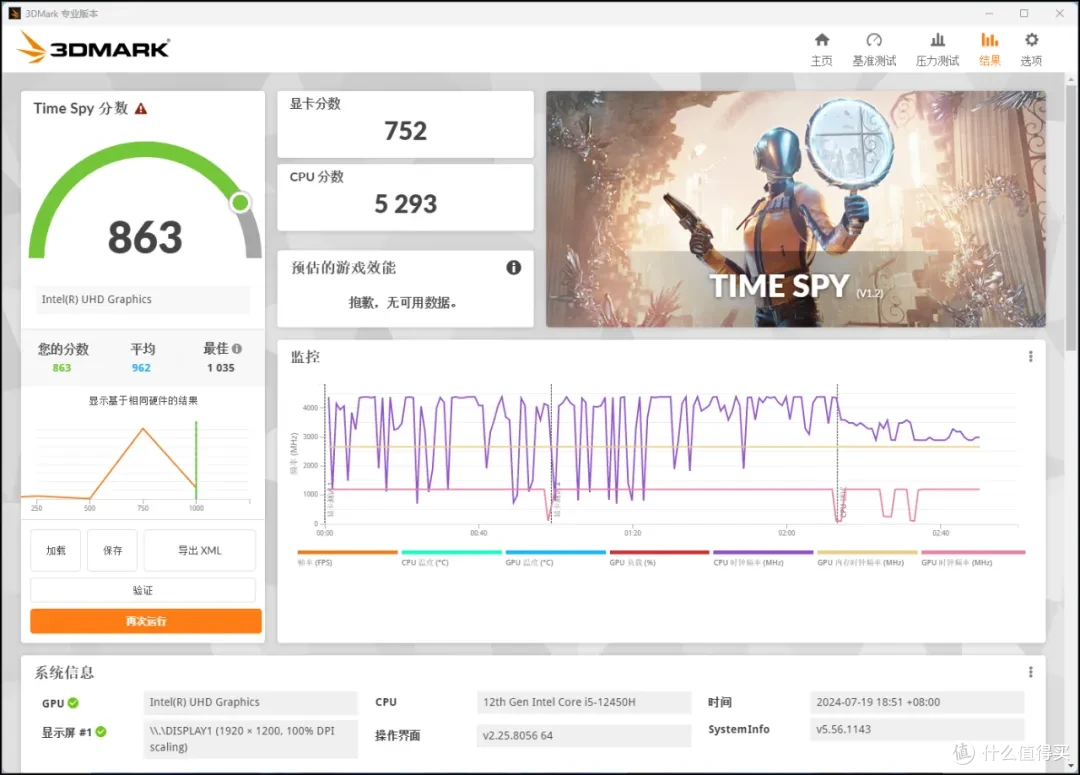Switch to 基准测试 benchmarks tab
The width and height of the screenshot is (1080, 775).
coord(874,50)
